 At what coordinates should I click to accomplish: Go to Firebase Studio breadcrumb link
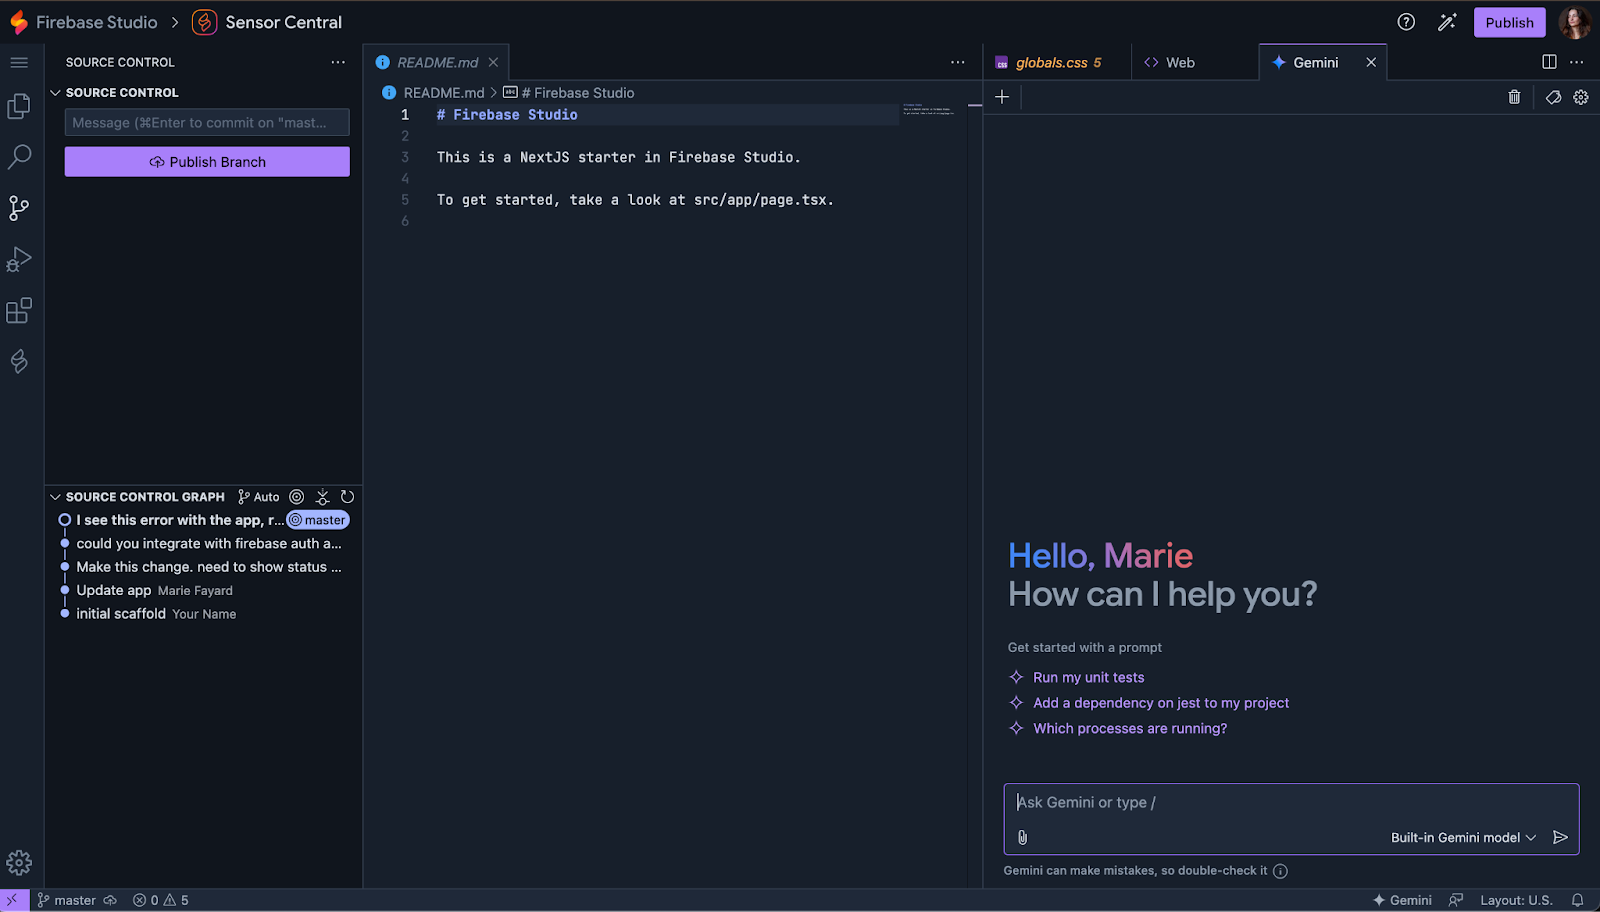[97, 22]
